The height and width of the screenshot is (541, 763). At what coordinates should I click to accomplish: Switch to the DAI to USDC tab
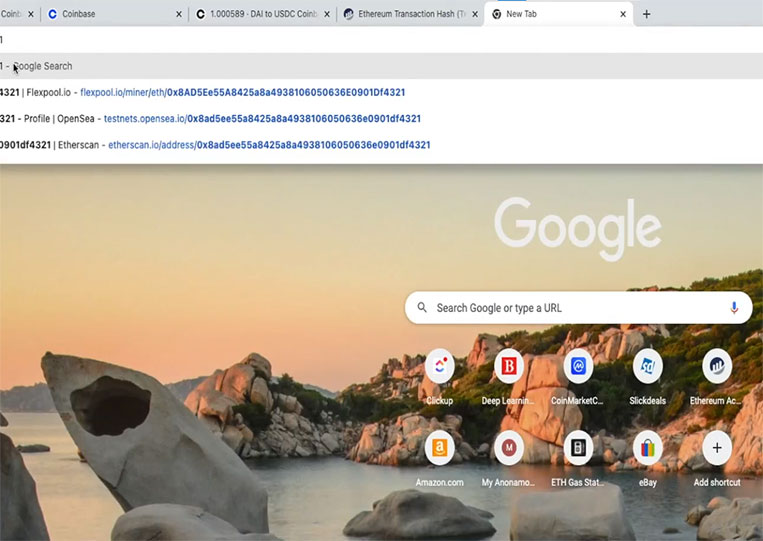(263, 14)
